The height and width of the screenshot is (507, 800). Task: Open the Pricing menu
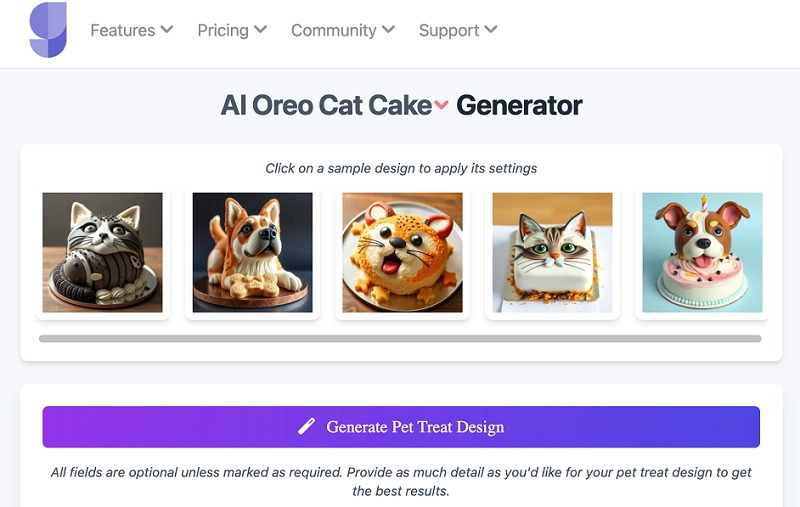[223, 30]
